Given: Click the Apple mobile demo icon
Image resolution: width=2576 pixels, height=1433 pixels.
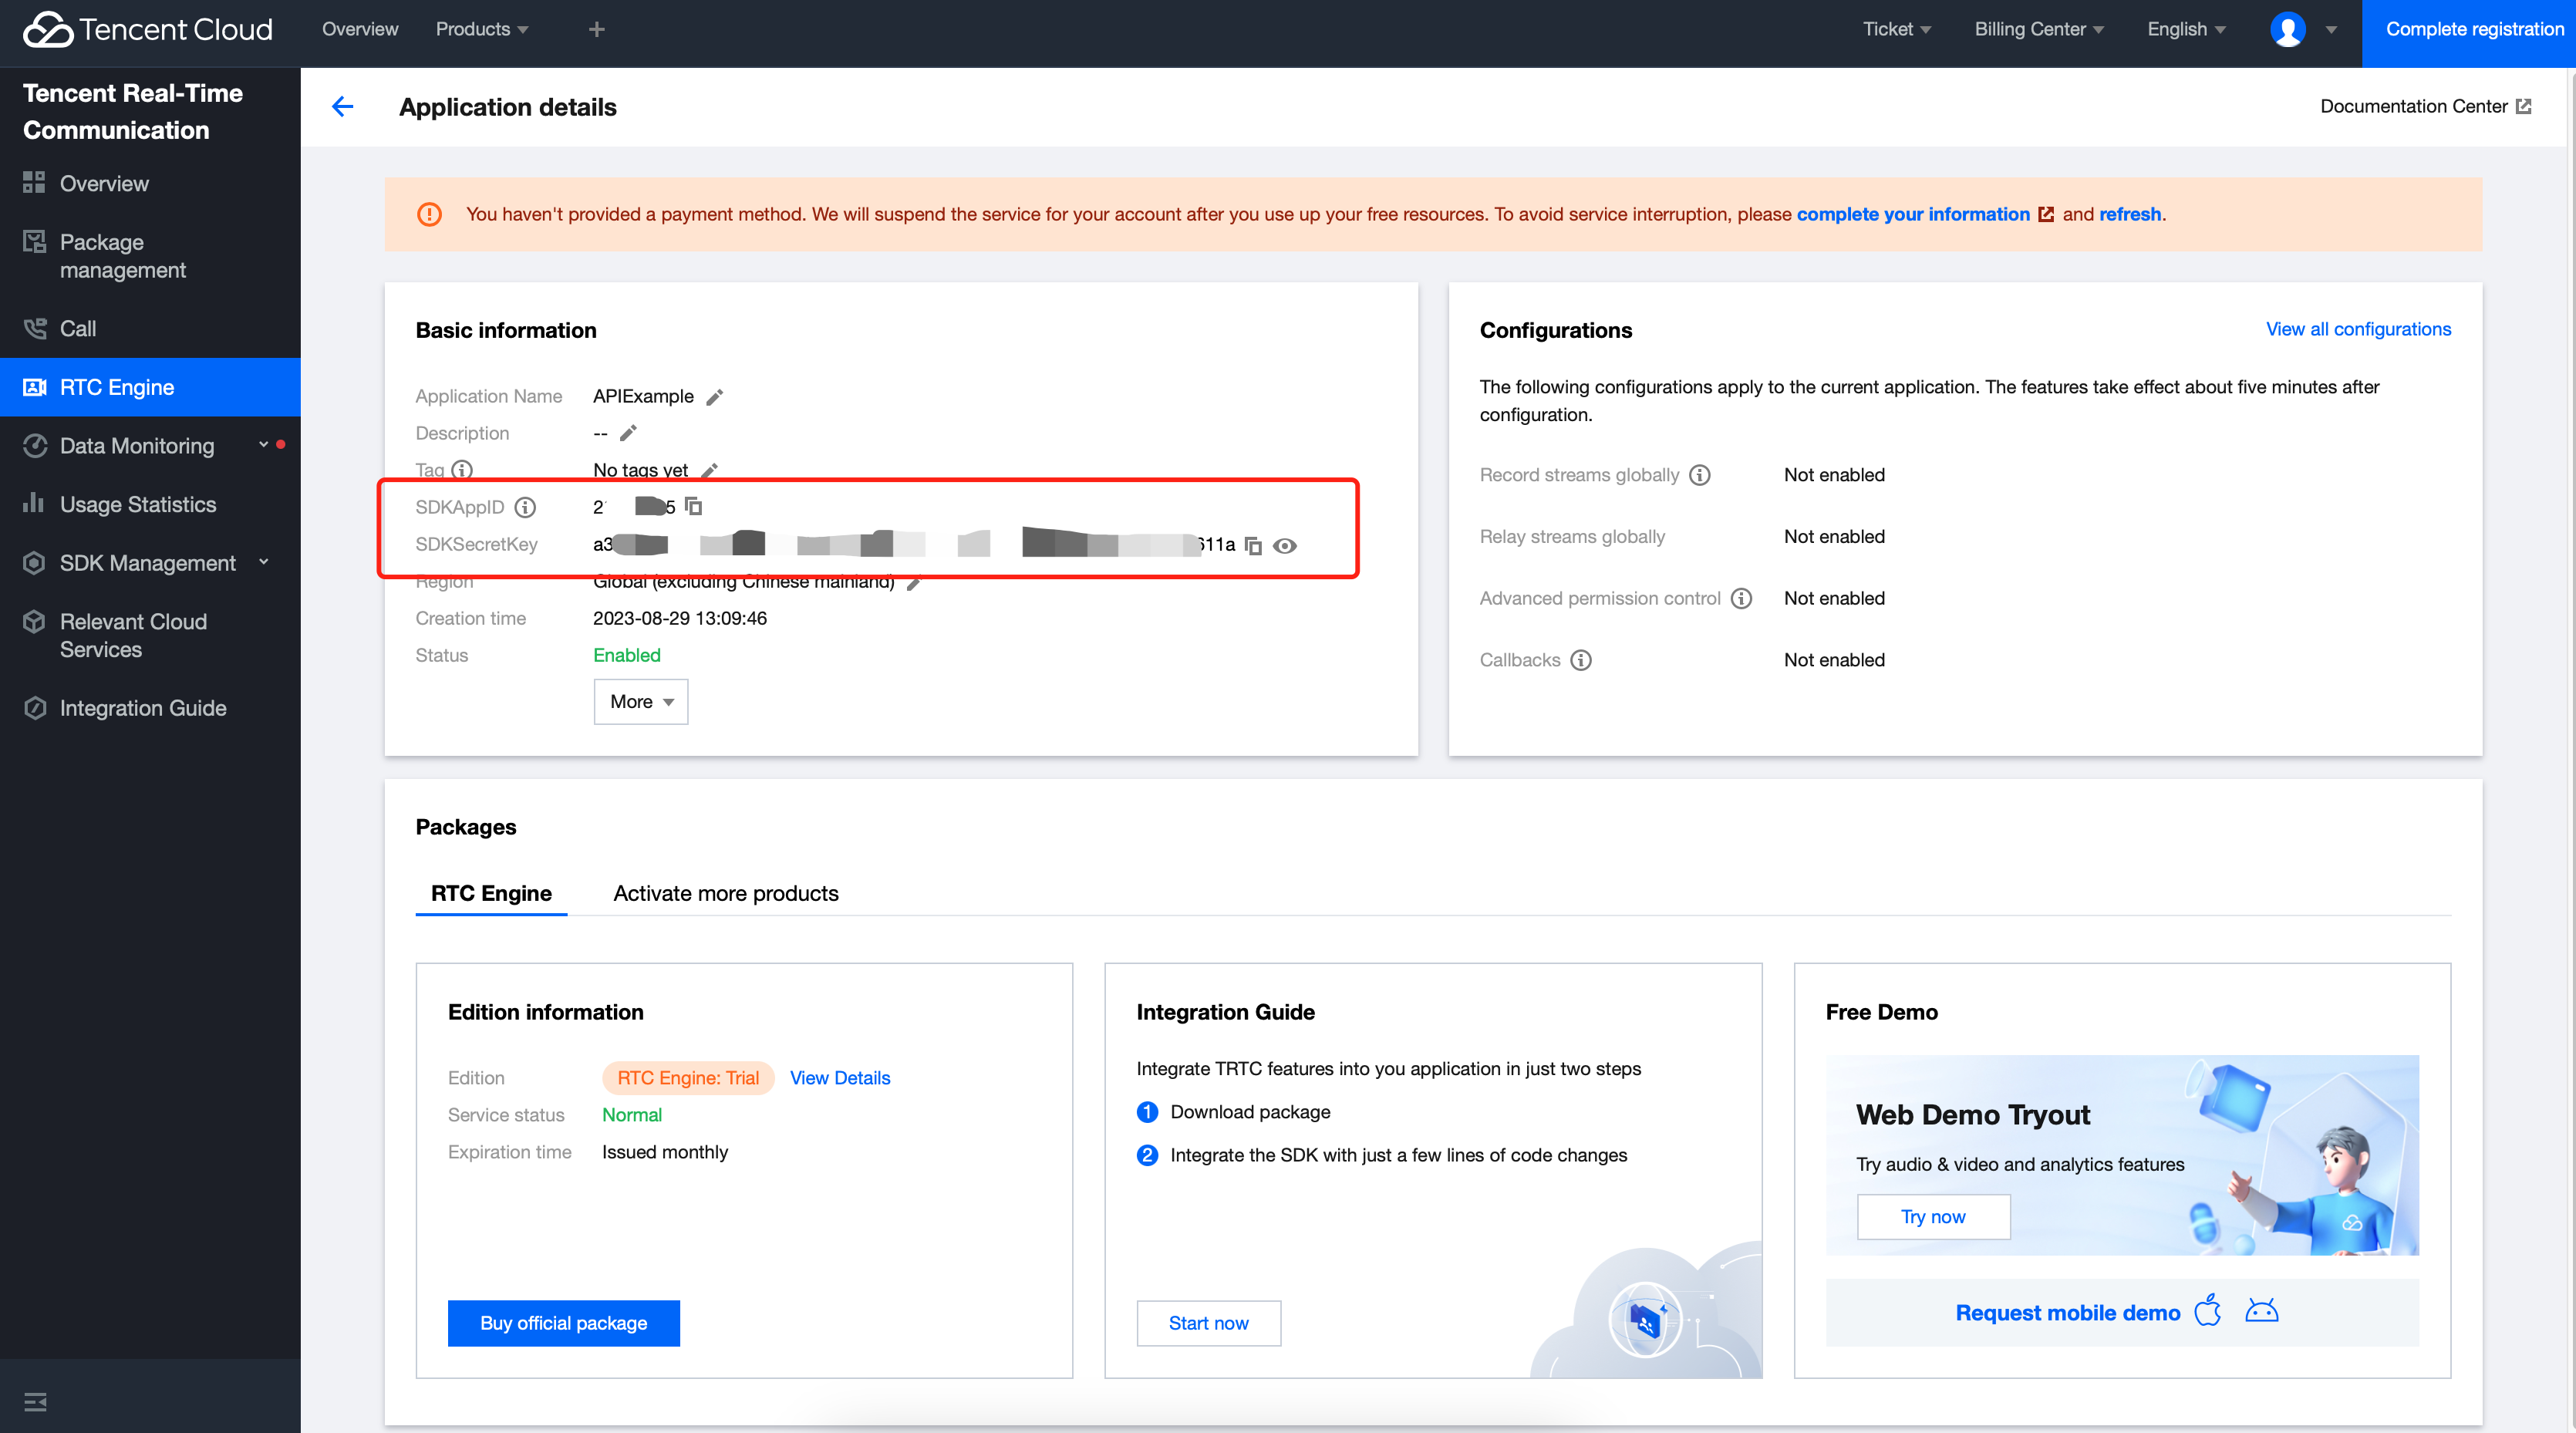Looking at the screenshot, I should tap(2208, 1310).
